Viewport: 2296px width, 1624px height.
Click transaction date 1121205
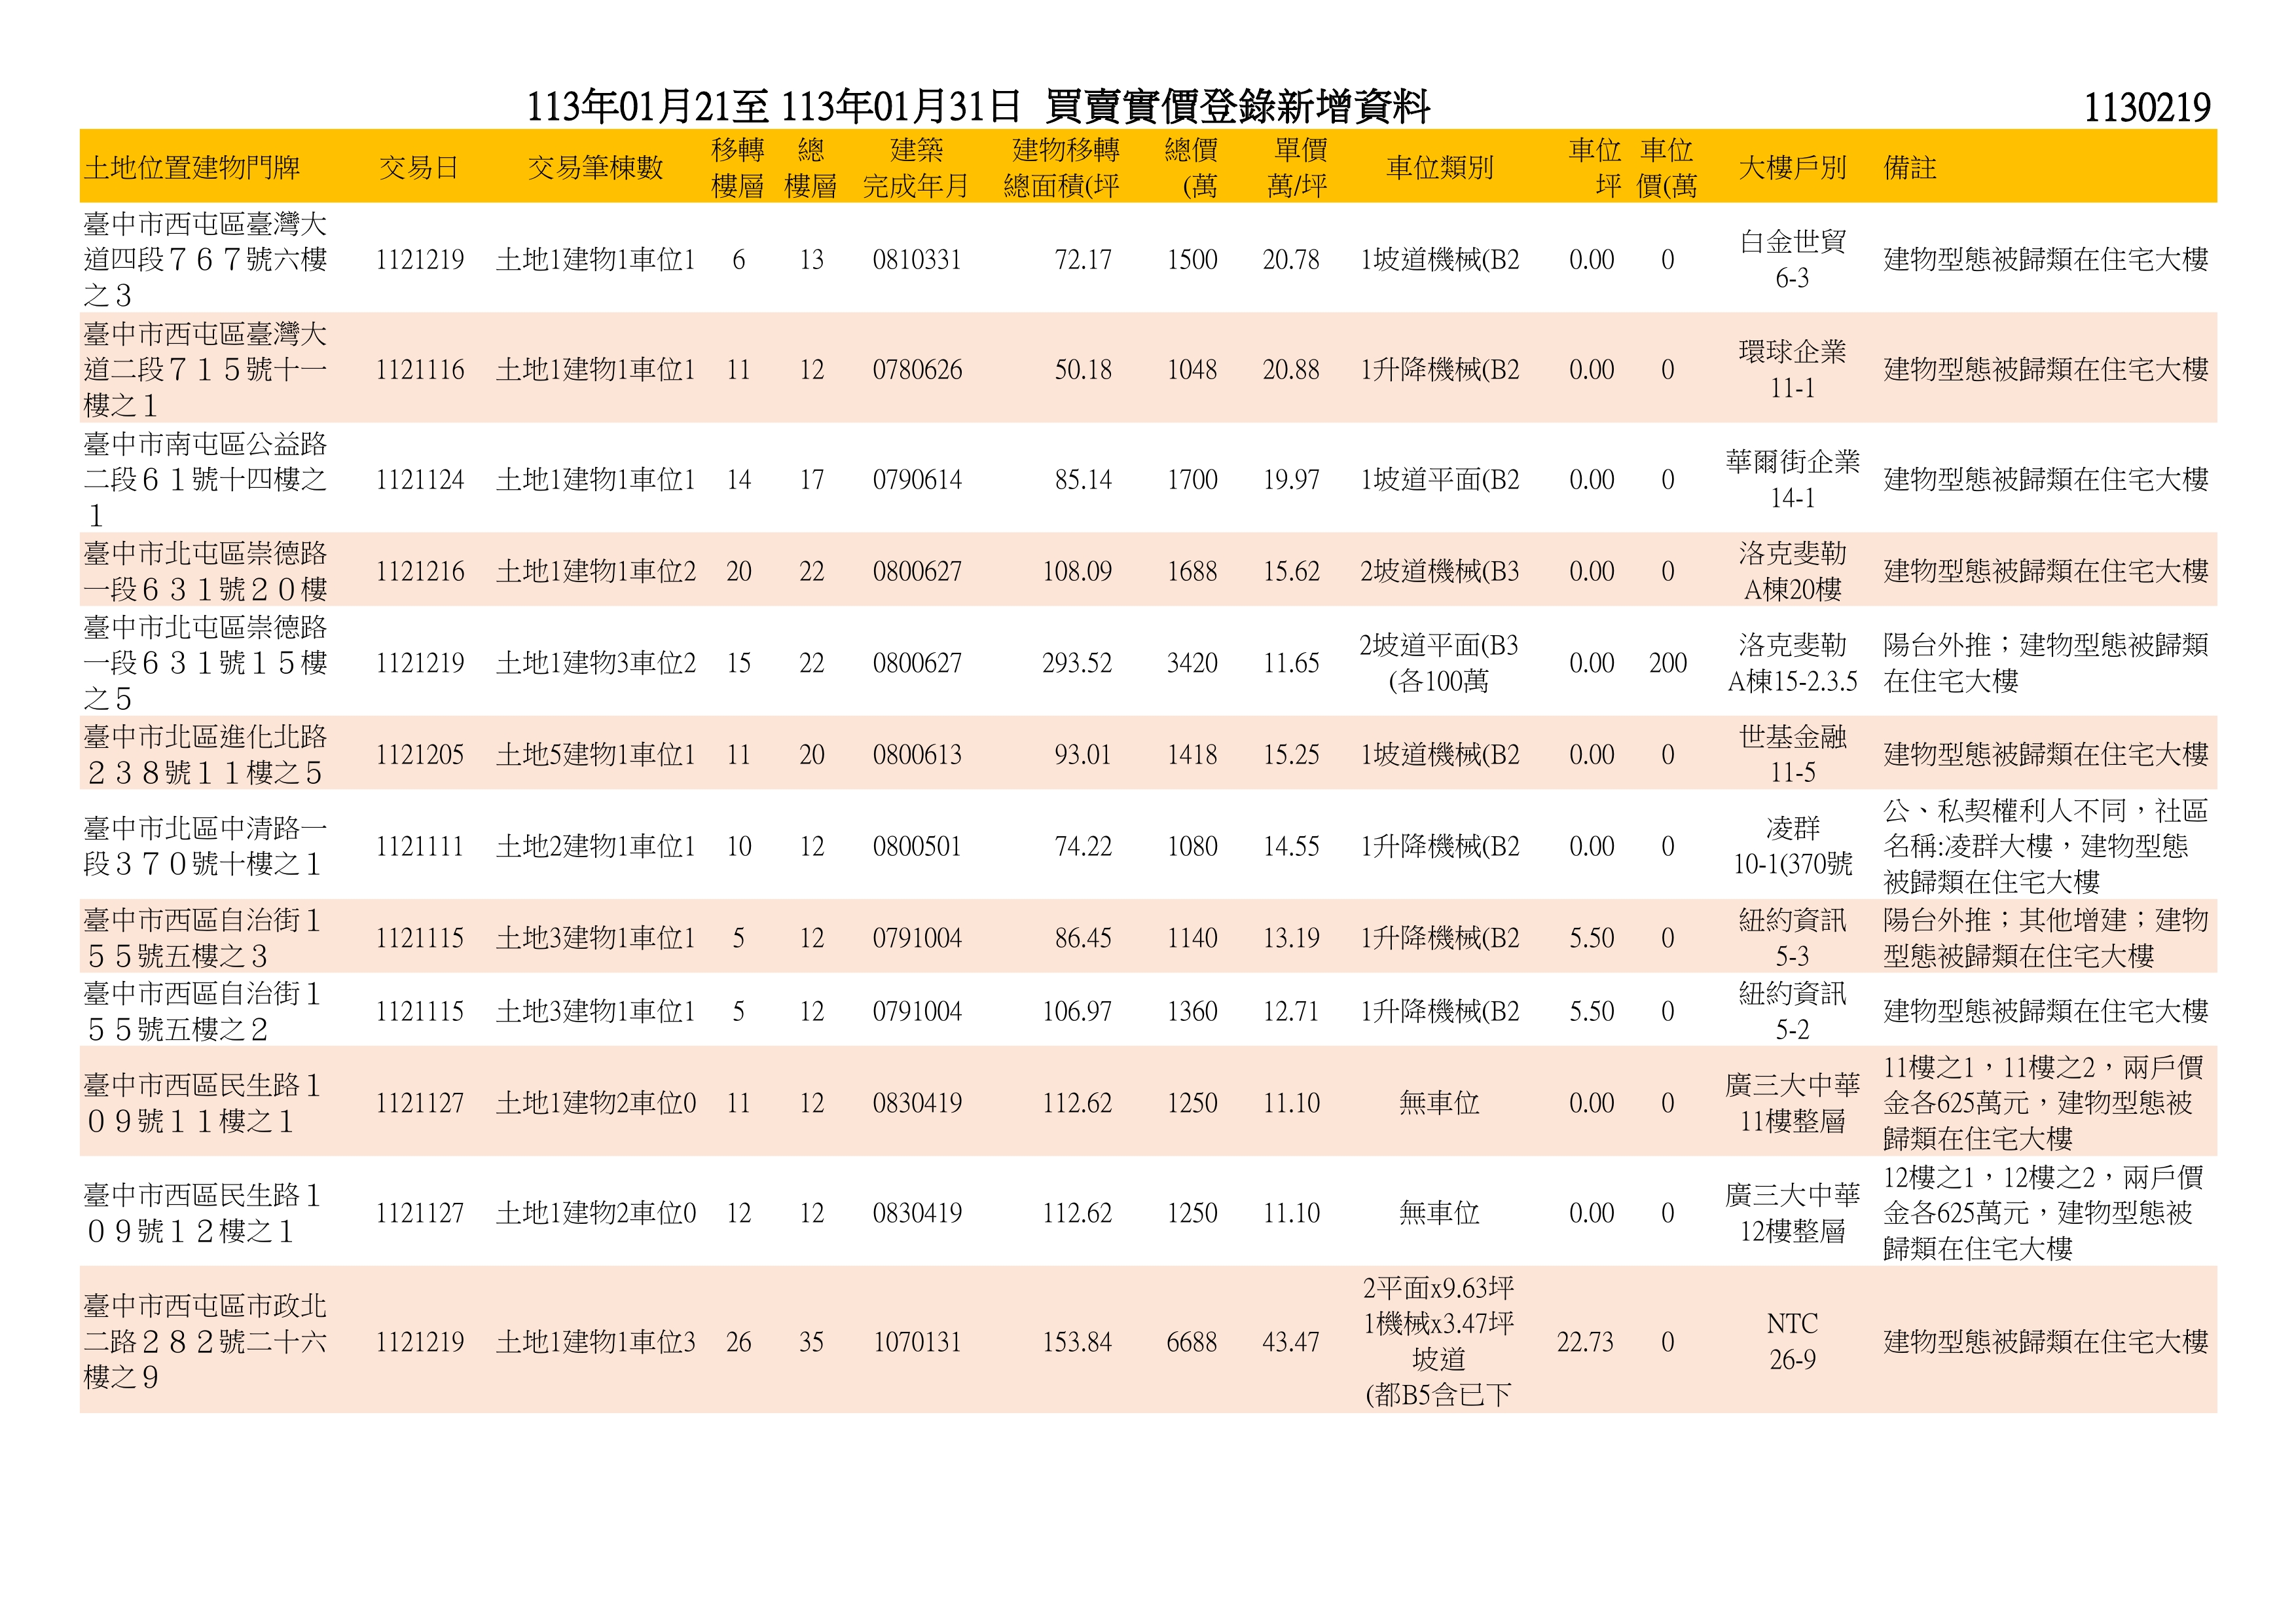point(420,755)
